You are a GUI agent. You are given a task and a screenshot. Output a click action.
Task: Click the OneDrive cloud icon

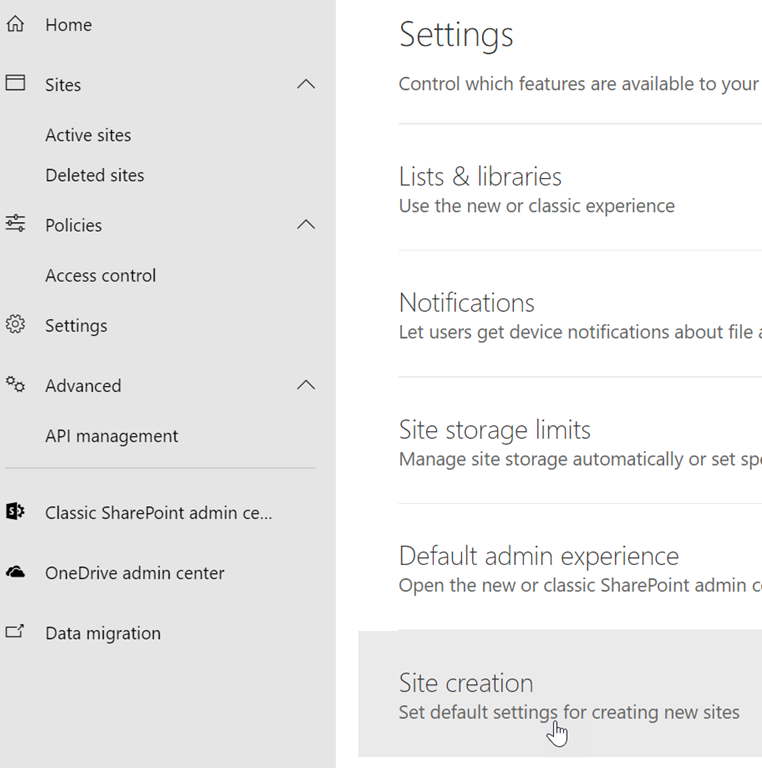point(15,573)
